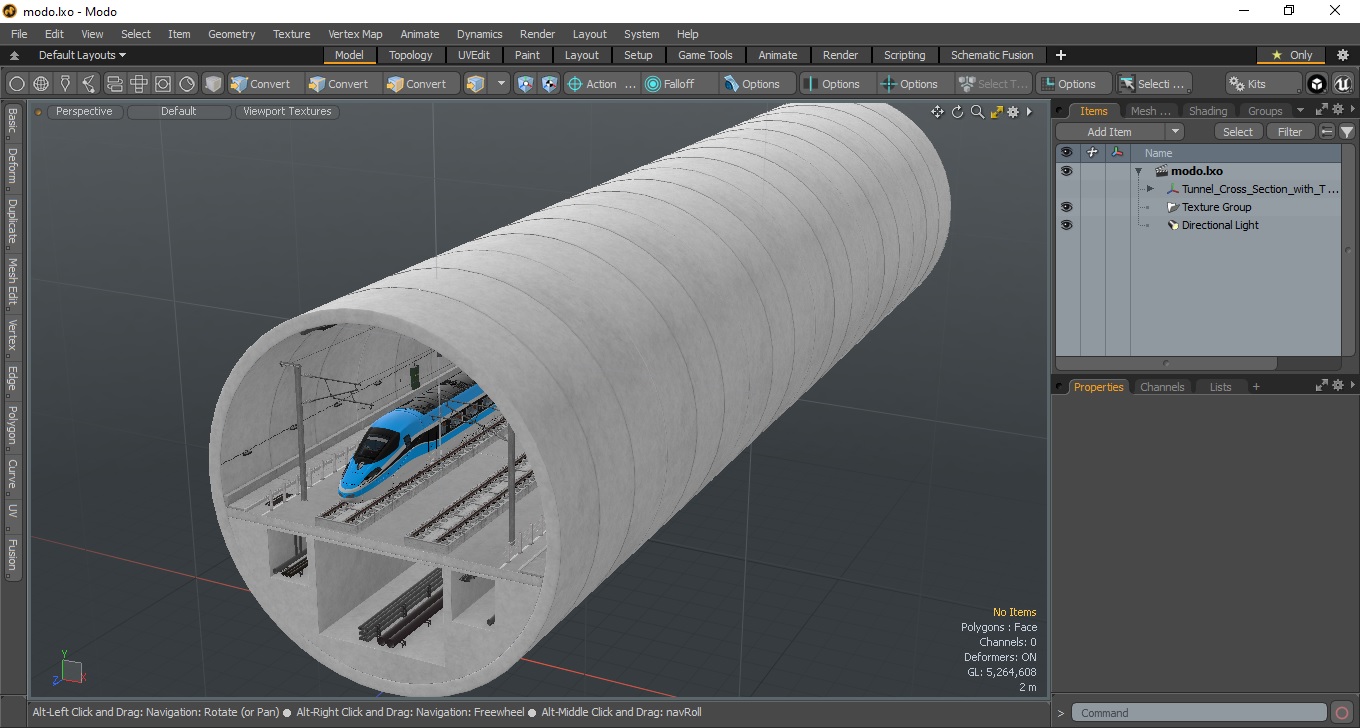Open the Default Layouts dropdown
This screenshot has width=1360, height=728.
coord(82,55)
